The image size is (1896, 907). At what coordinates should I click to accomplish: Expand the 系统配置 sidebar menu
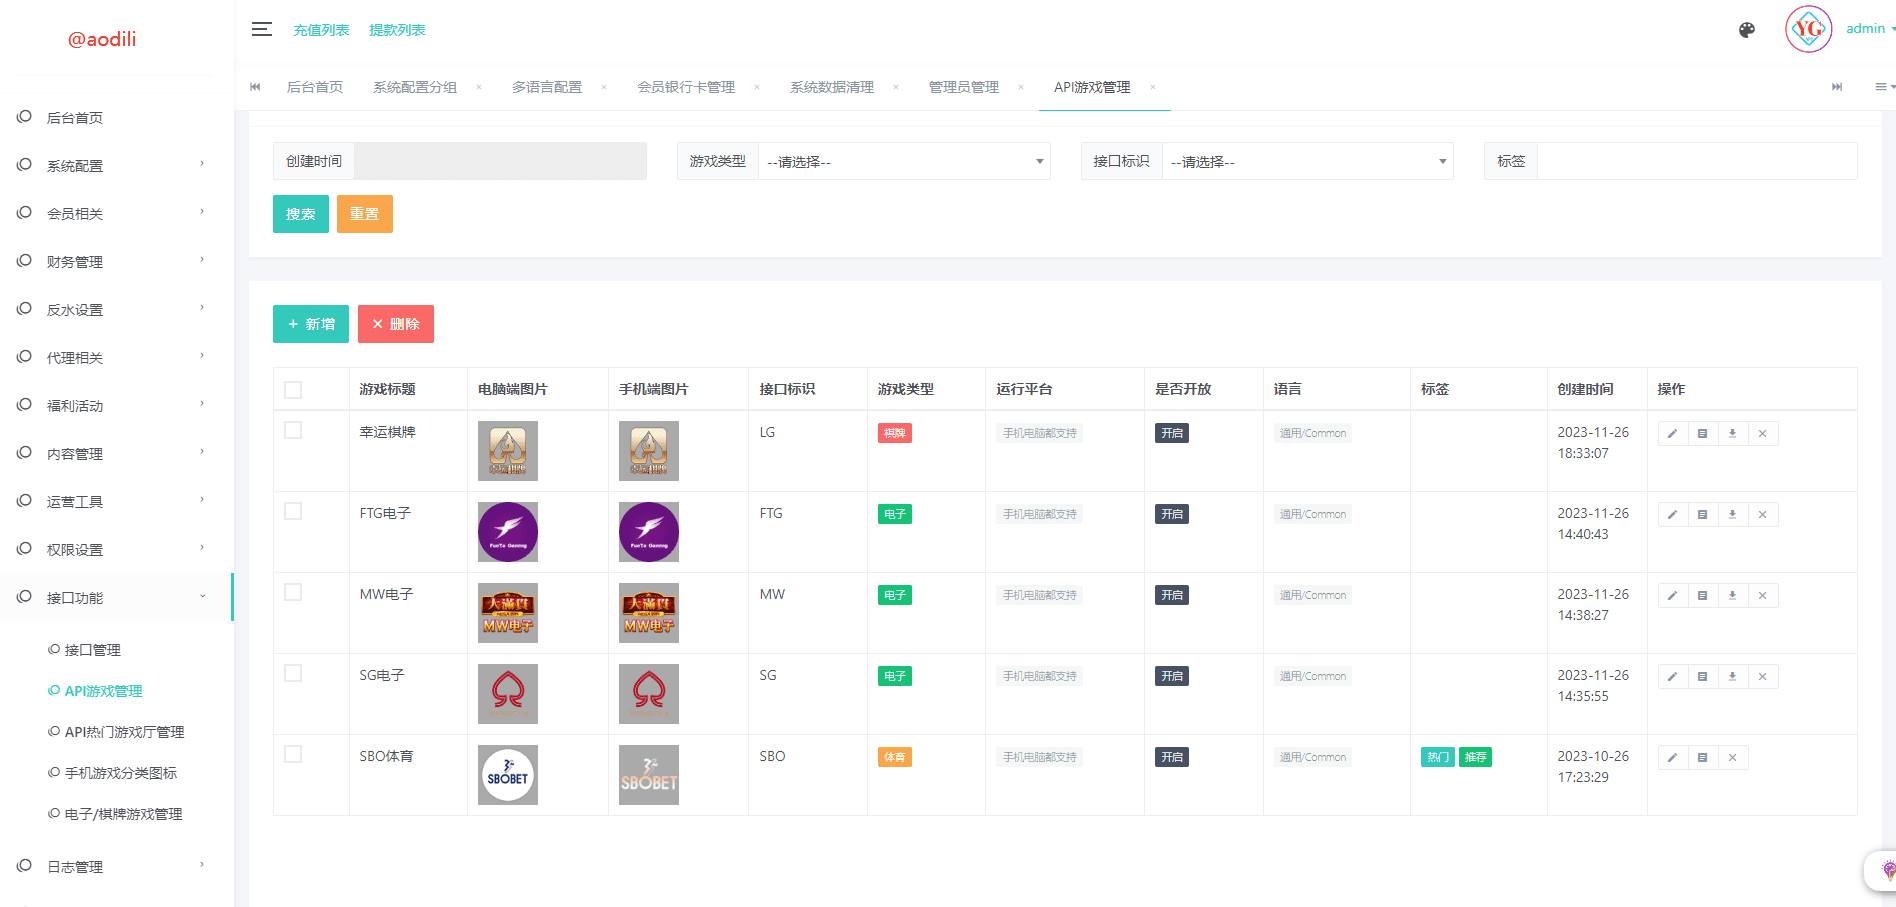pos(110,166)
